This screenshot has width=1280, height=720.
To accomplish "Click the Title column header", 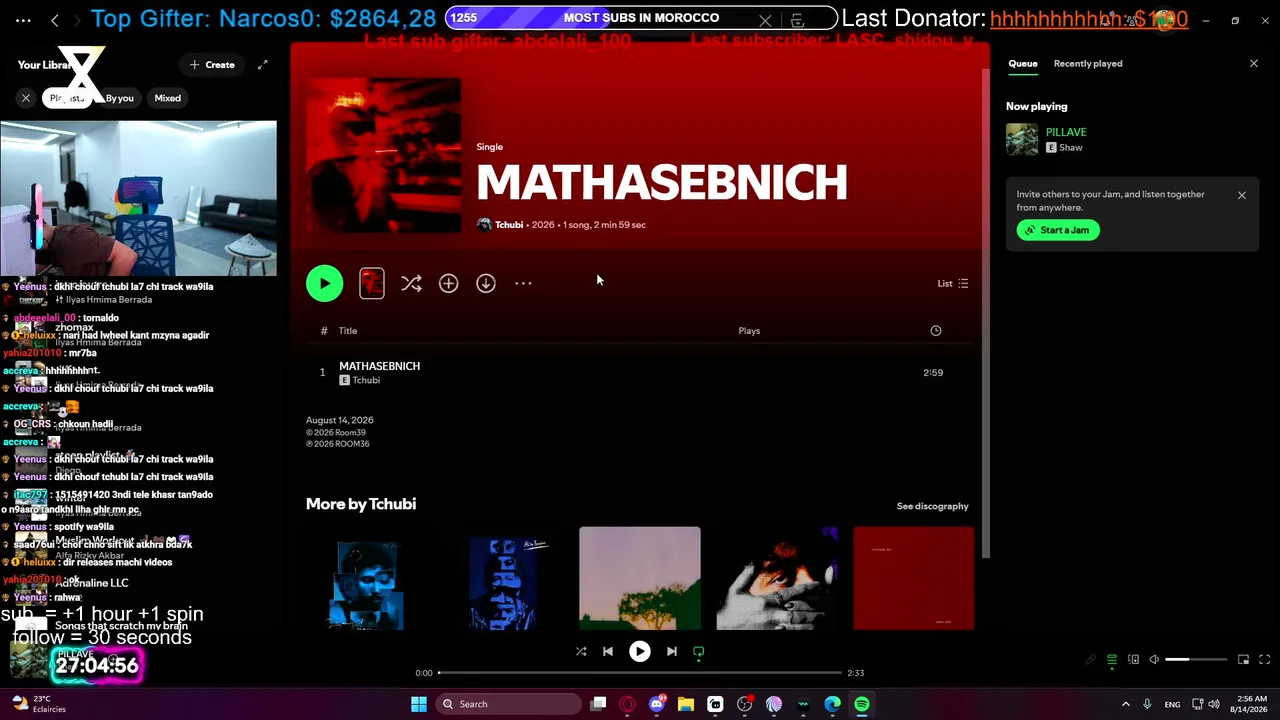I will click(x=347, y=331).
